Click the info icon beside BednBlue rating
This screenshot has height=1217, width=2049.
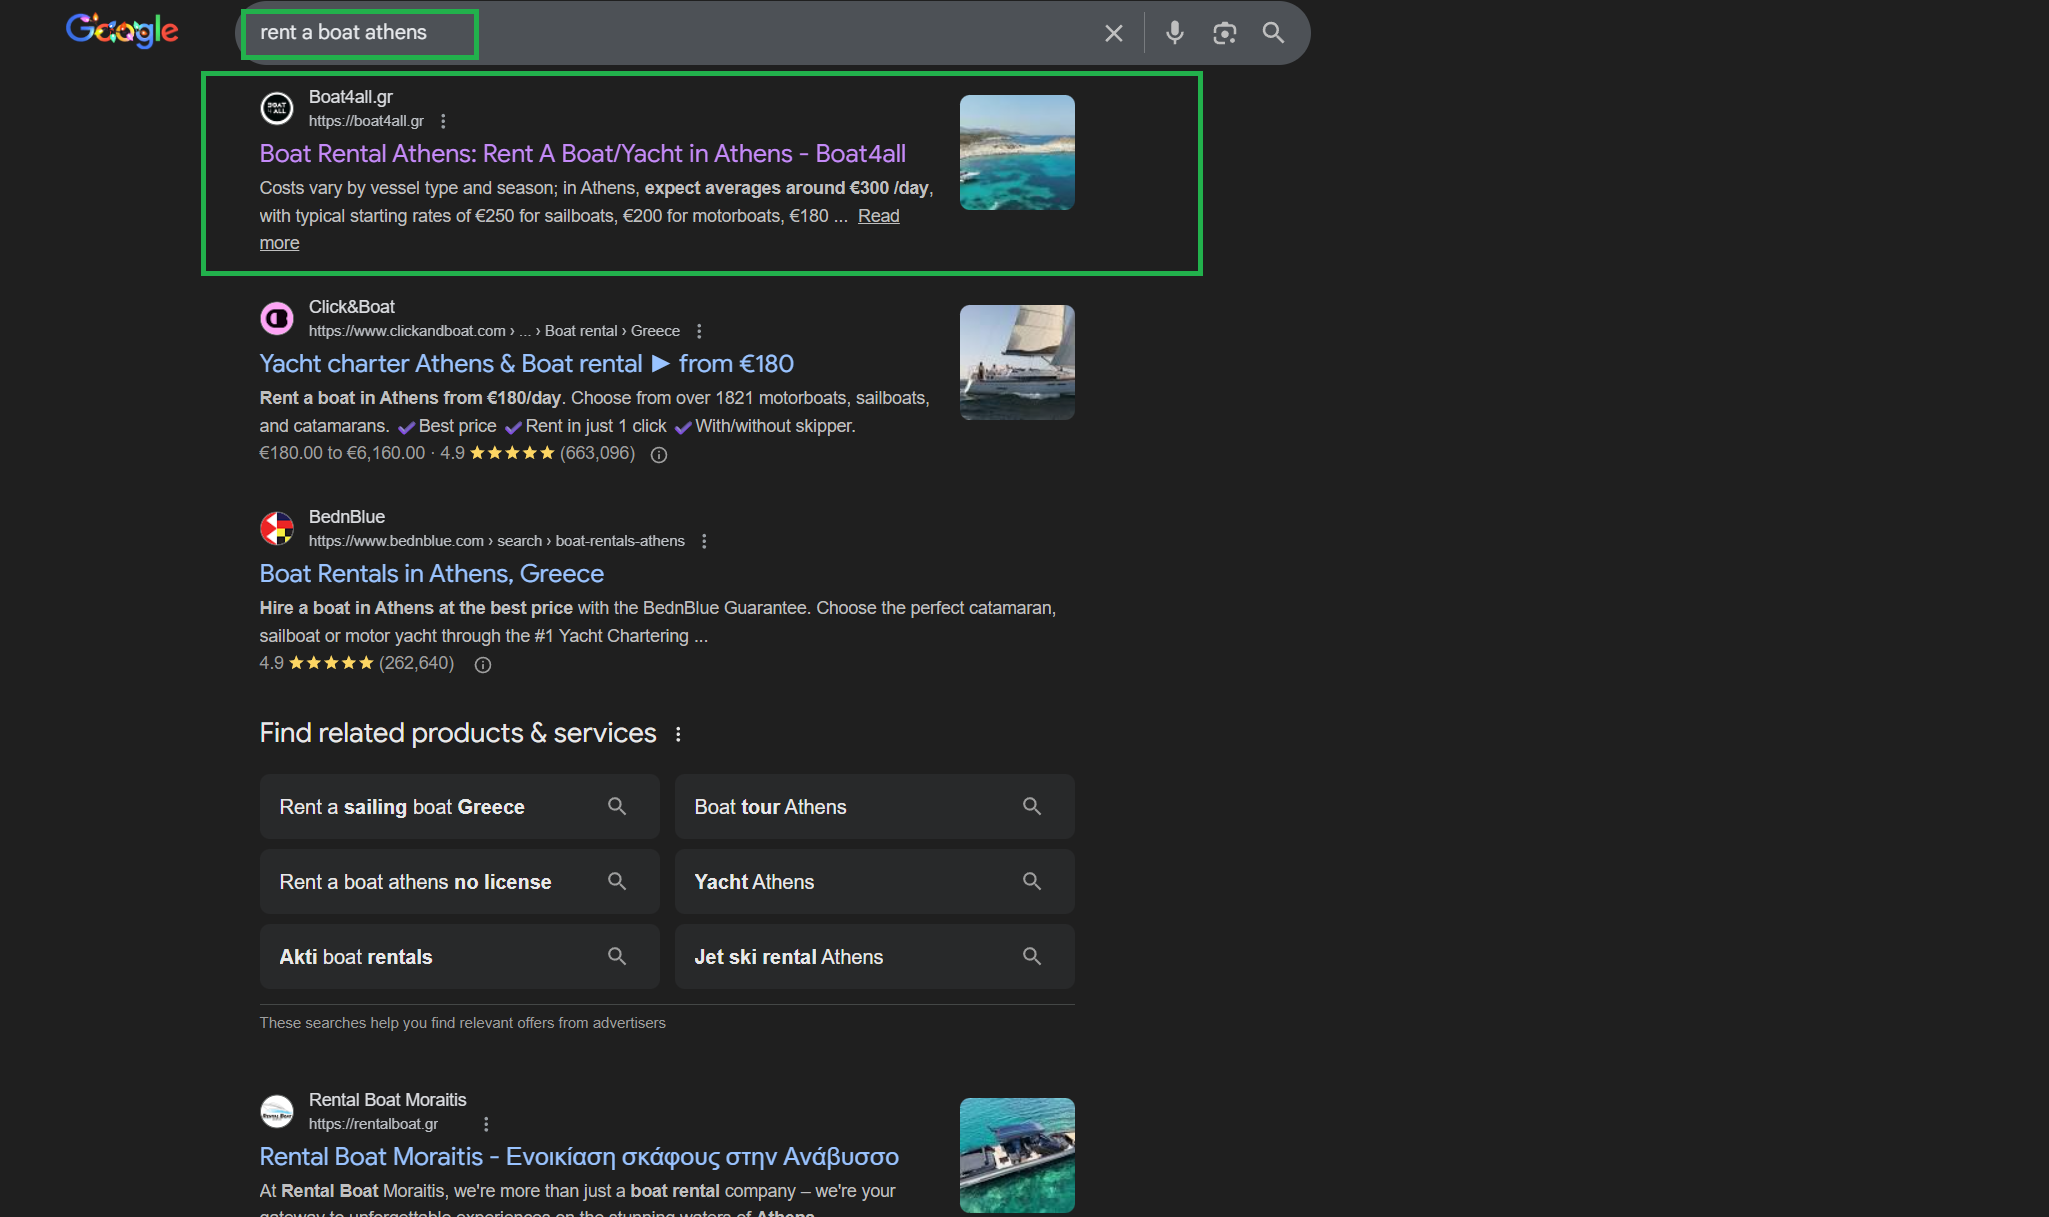click(x=482, y=664)
